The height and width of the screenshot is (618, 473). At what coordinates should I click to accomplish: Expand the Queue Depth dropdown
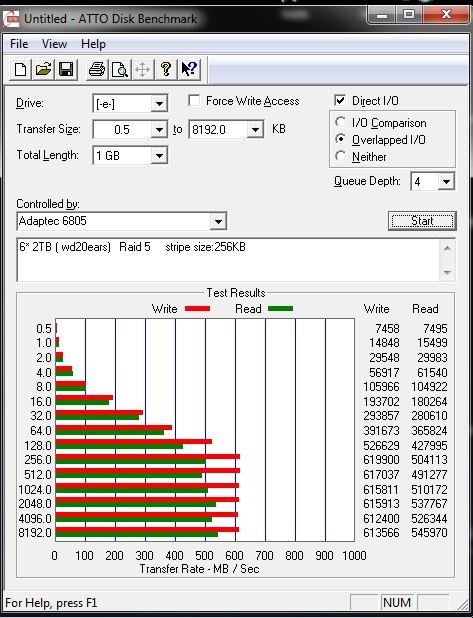(446, 182)
